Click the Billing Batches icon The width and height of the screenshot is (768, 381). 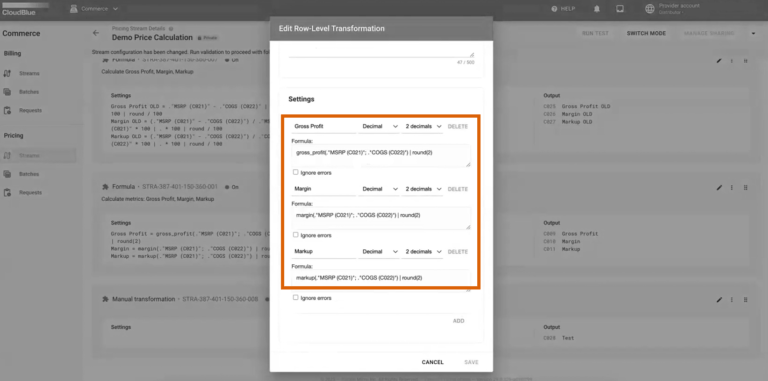[7, 92]
